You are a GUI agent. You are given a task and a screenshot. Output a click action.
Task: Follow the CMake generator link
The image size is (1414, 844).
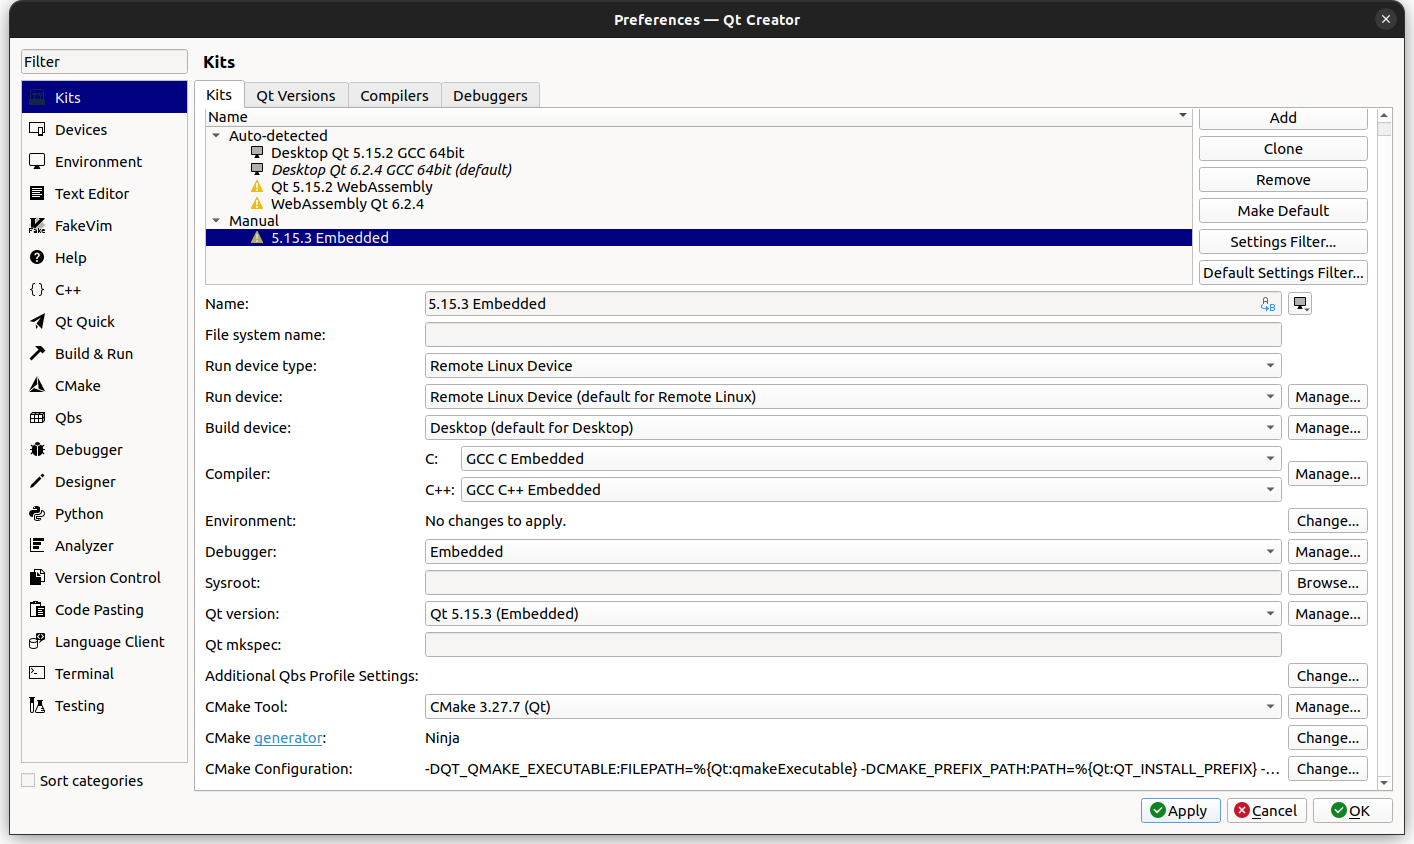pyautogui.click(x=288, y=738)
